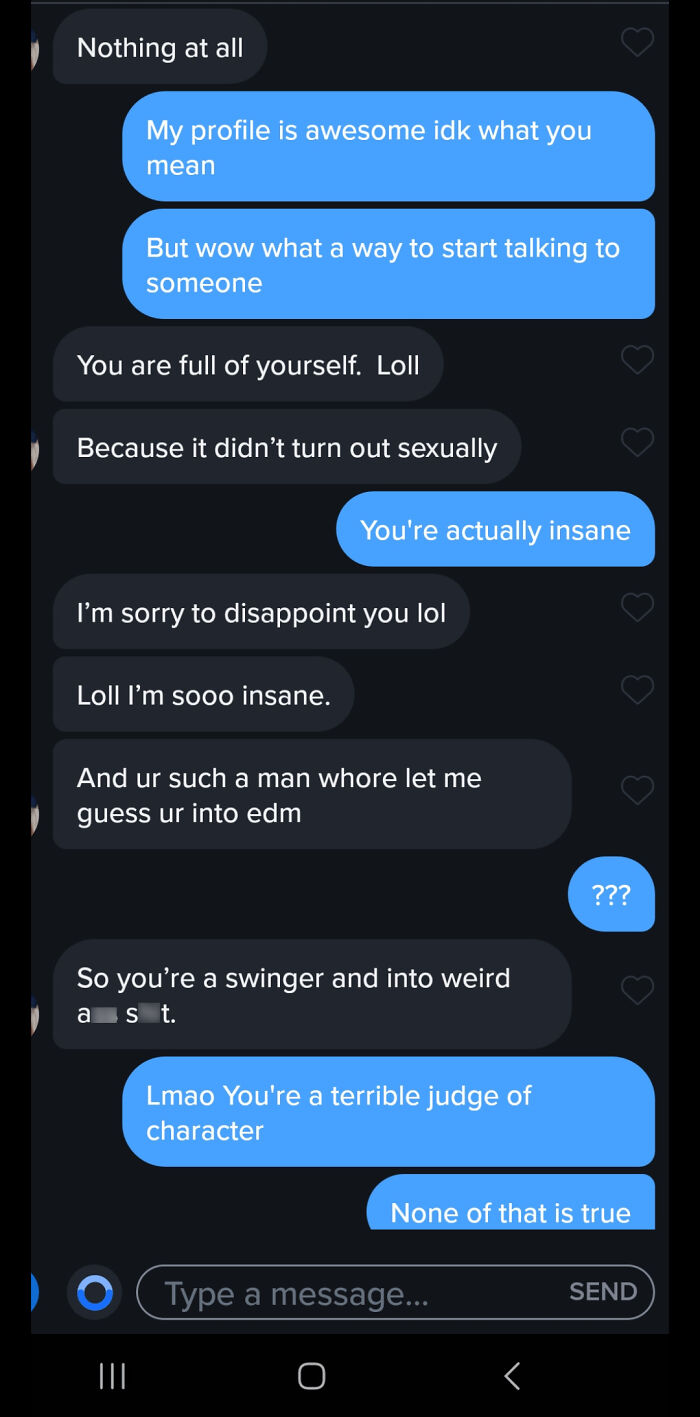The image size is (700, 1417).
Task: Tap the Android home button
Action: click(312, 1376)
